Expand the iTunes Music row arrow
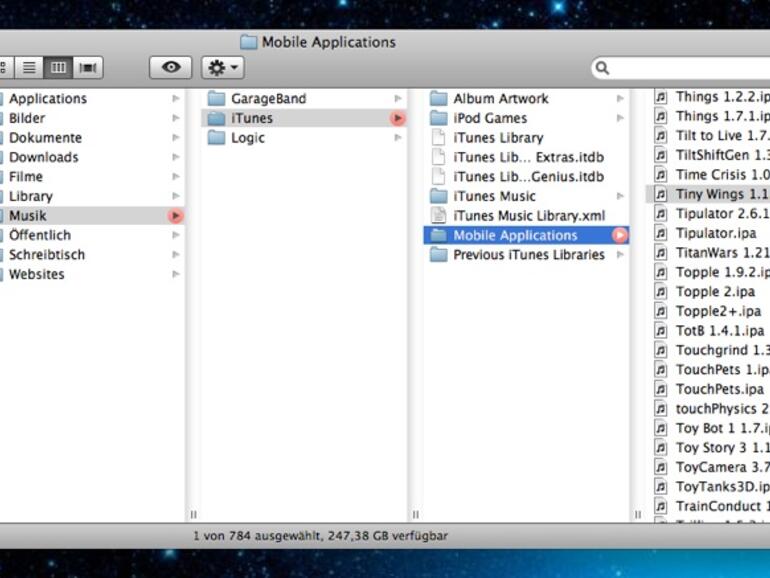The image size is (770, 578). [620, 196]
